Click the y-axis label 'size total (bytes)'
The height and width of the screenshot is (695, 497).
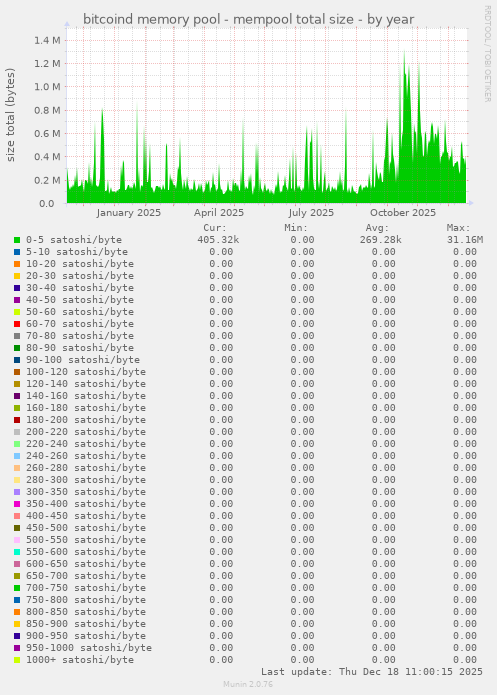coord(10,115)
